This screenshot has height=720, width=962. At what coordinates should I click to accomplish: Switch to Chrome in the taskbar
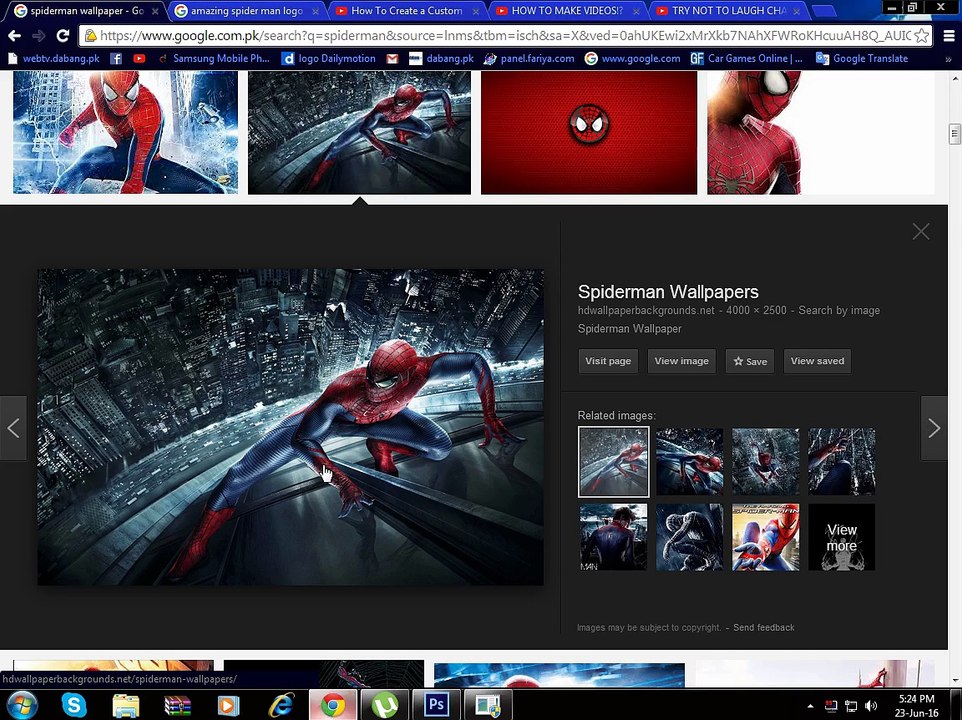(x=333, y=705)
